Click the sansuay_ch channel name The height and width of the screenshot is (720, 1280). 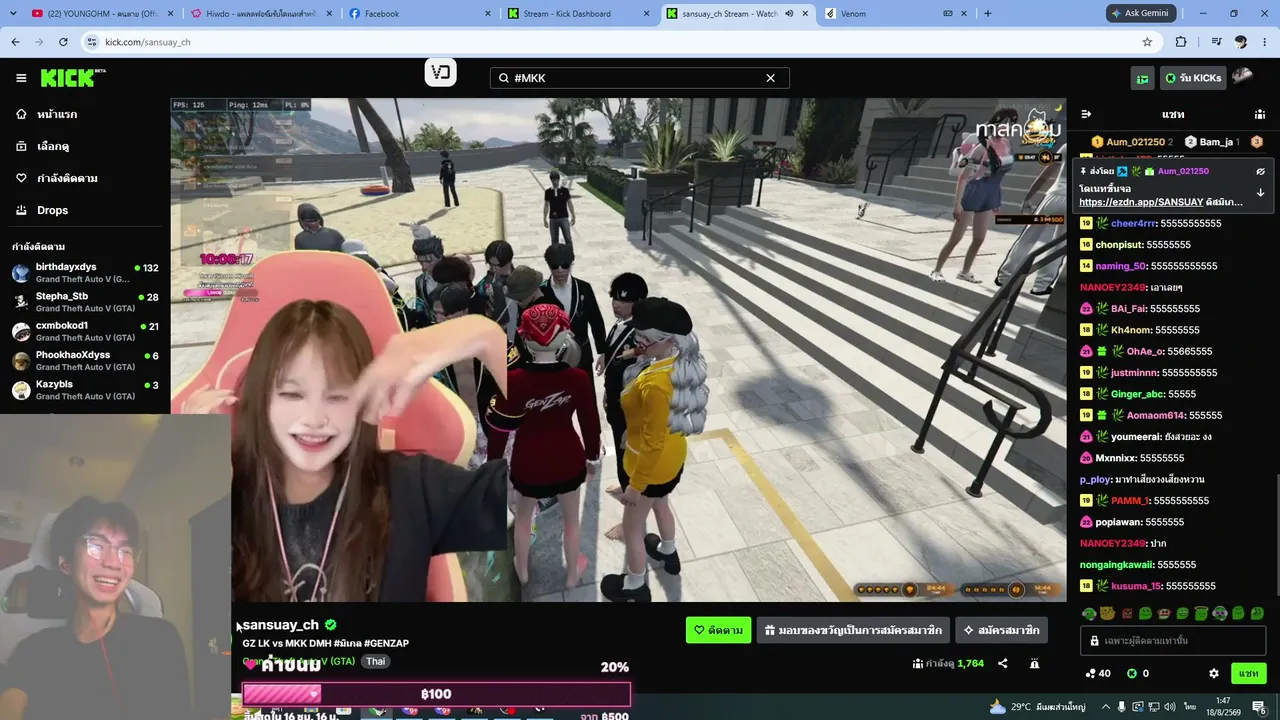pos(280,625)
